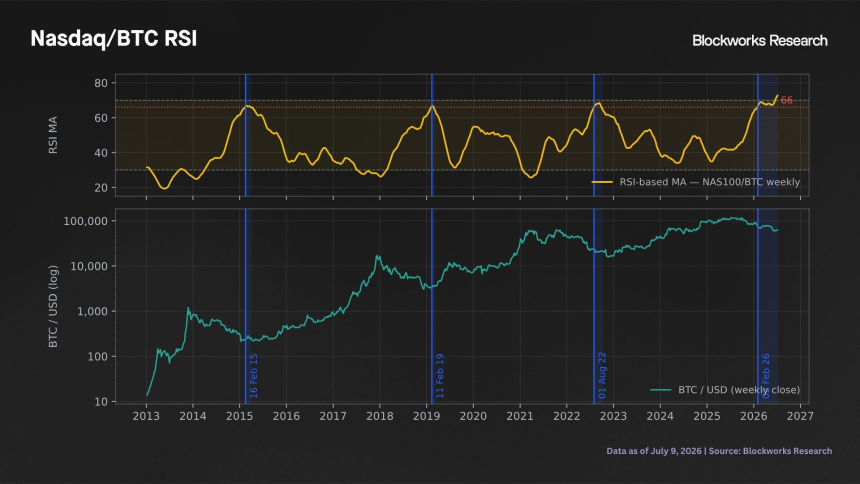The image size is (860, 484).
Task: Click the RSI MA y-axis title
Action: [x=53, y=135]
